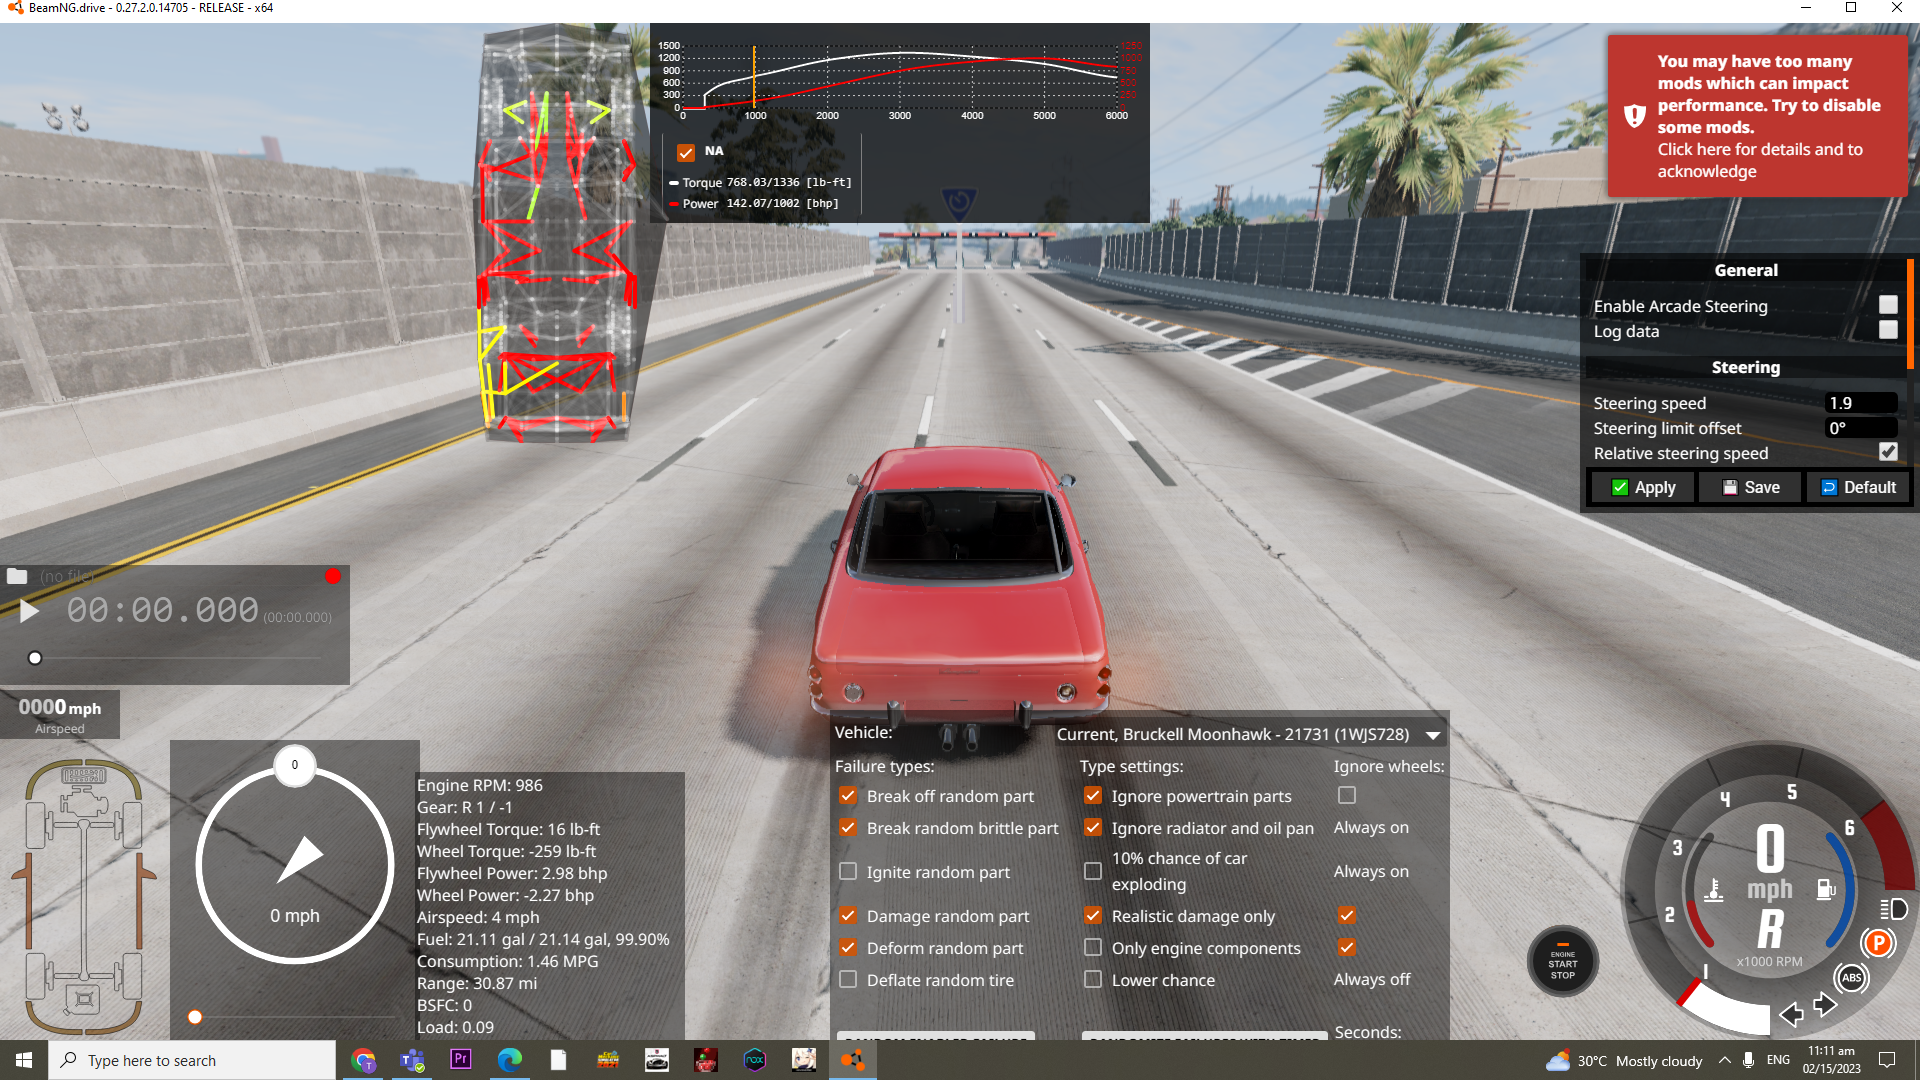Click the Steering limit offset field
1920x1080 pixels.
[1861, 428]
